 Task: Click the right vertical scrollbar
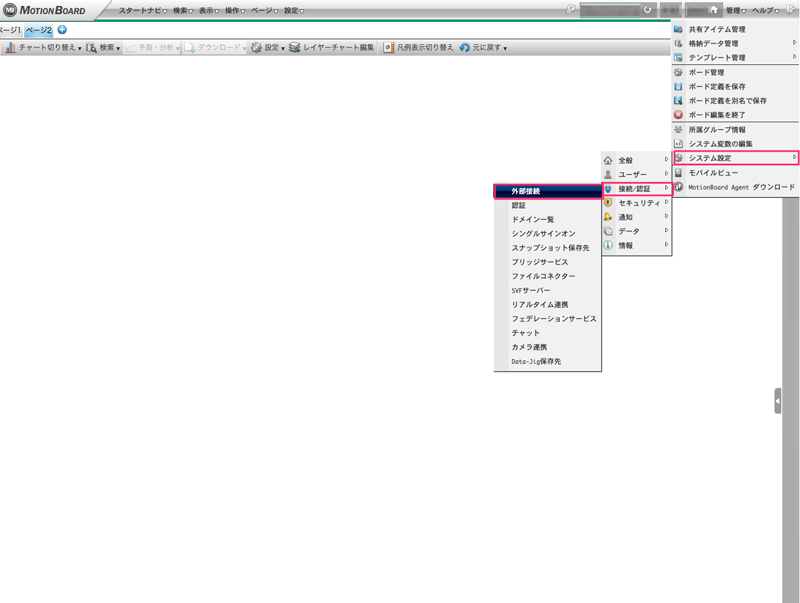coord(791,400)
